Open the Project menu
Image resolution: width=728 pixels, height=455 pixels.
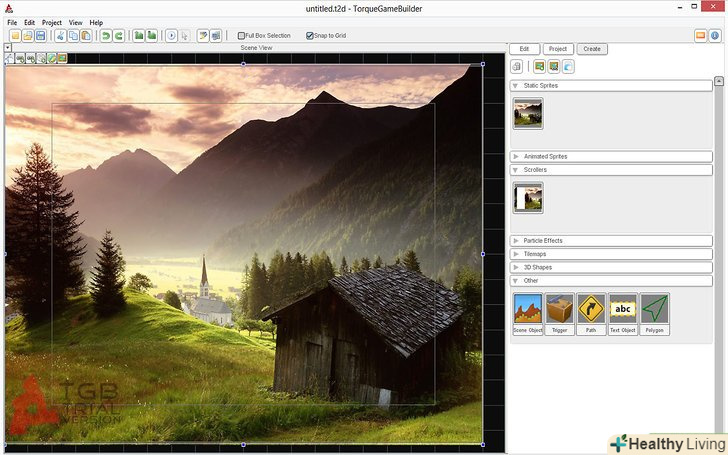51,22
